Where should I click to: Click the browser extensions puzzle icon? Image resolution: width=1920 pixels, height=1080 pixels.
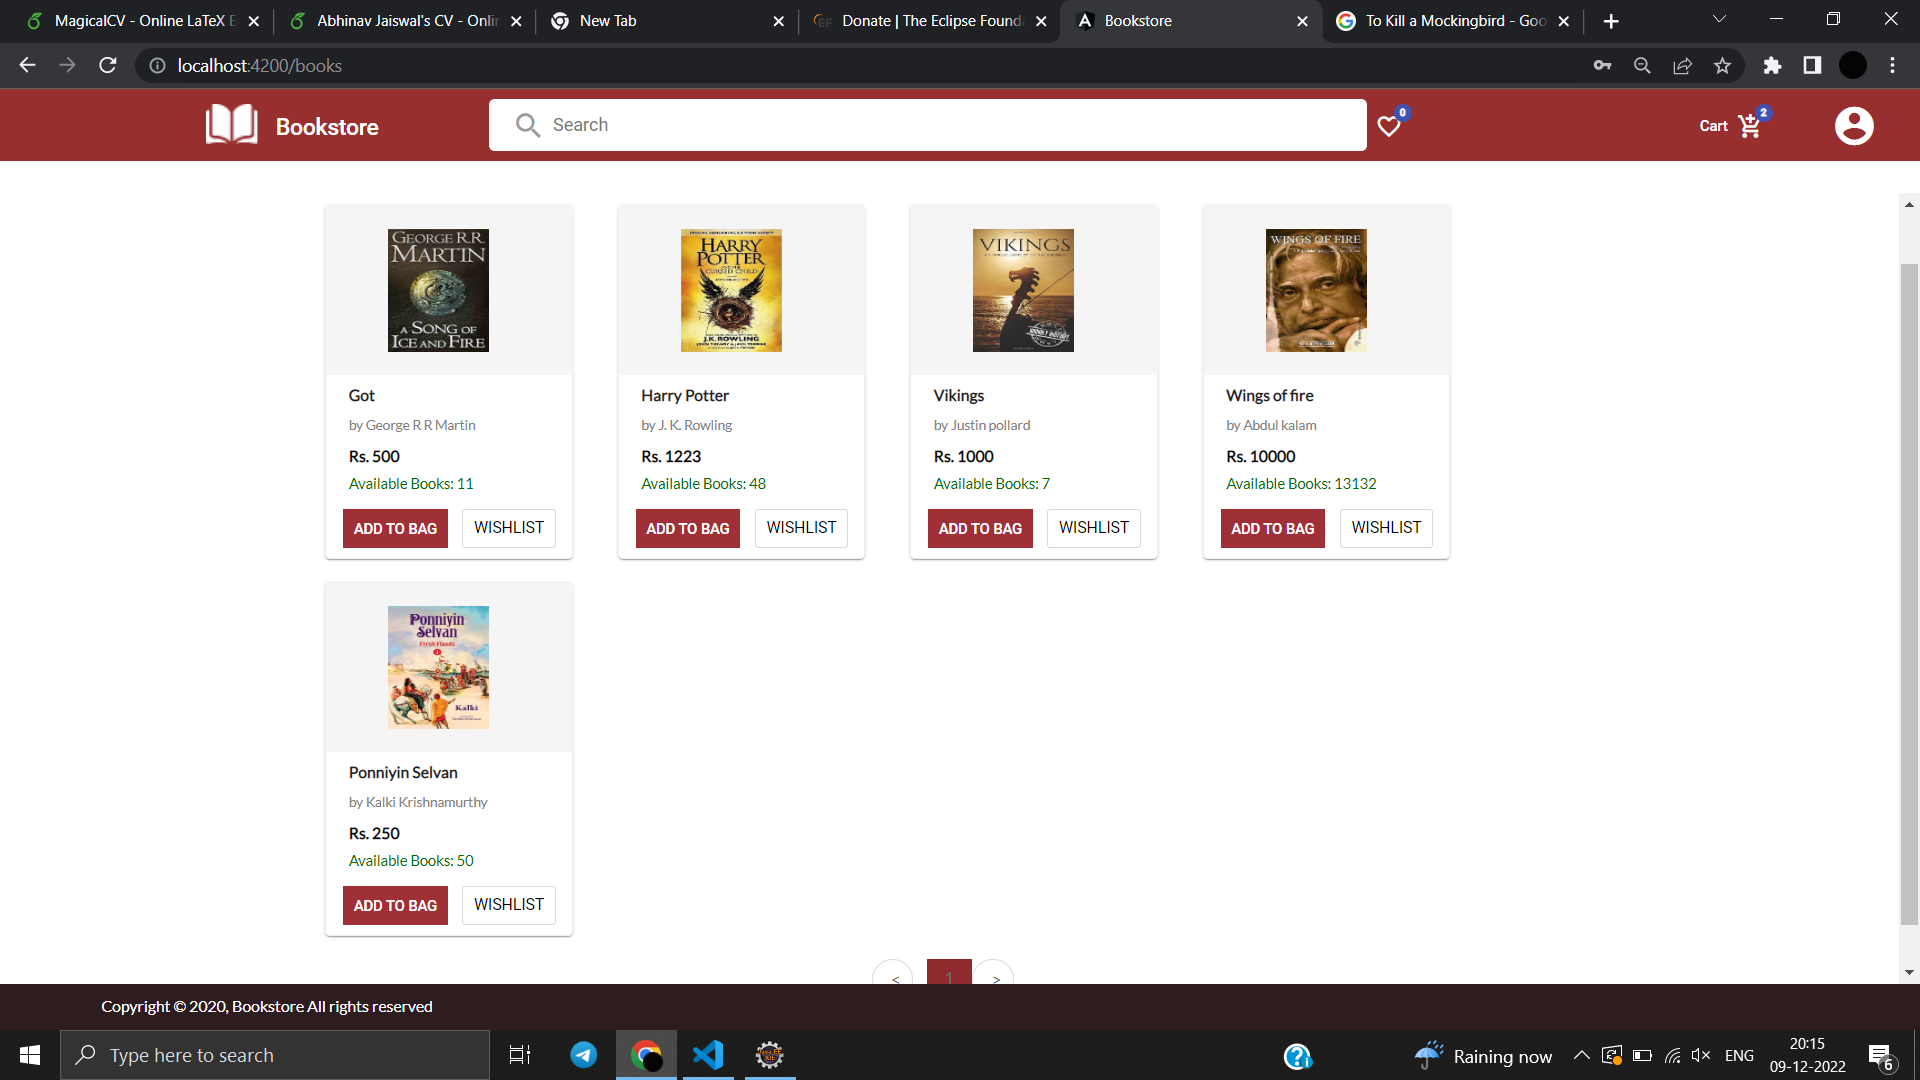[1772, 65]
